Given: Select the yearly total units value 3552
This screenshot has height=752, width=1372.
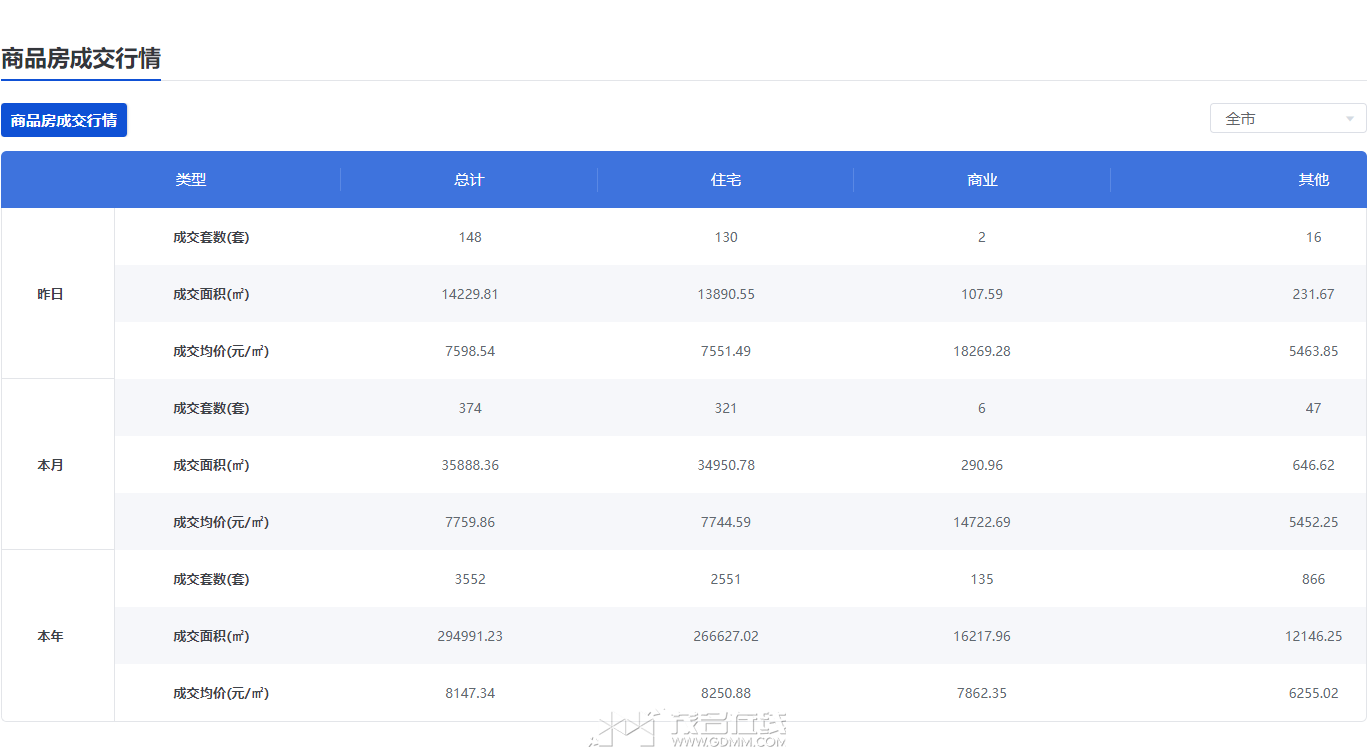Looking at the screenshot, I should (470, 579).
